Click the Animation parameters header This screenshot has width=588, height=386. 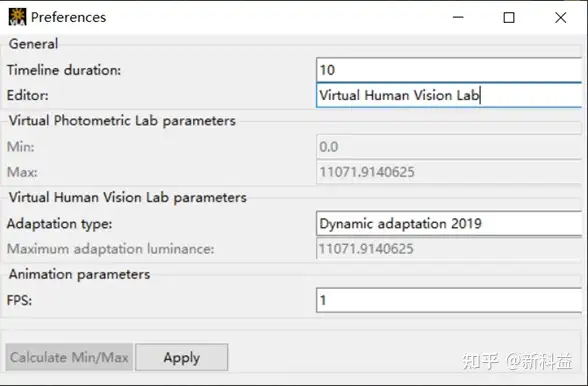click(79, 274)
